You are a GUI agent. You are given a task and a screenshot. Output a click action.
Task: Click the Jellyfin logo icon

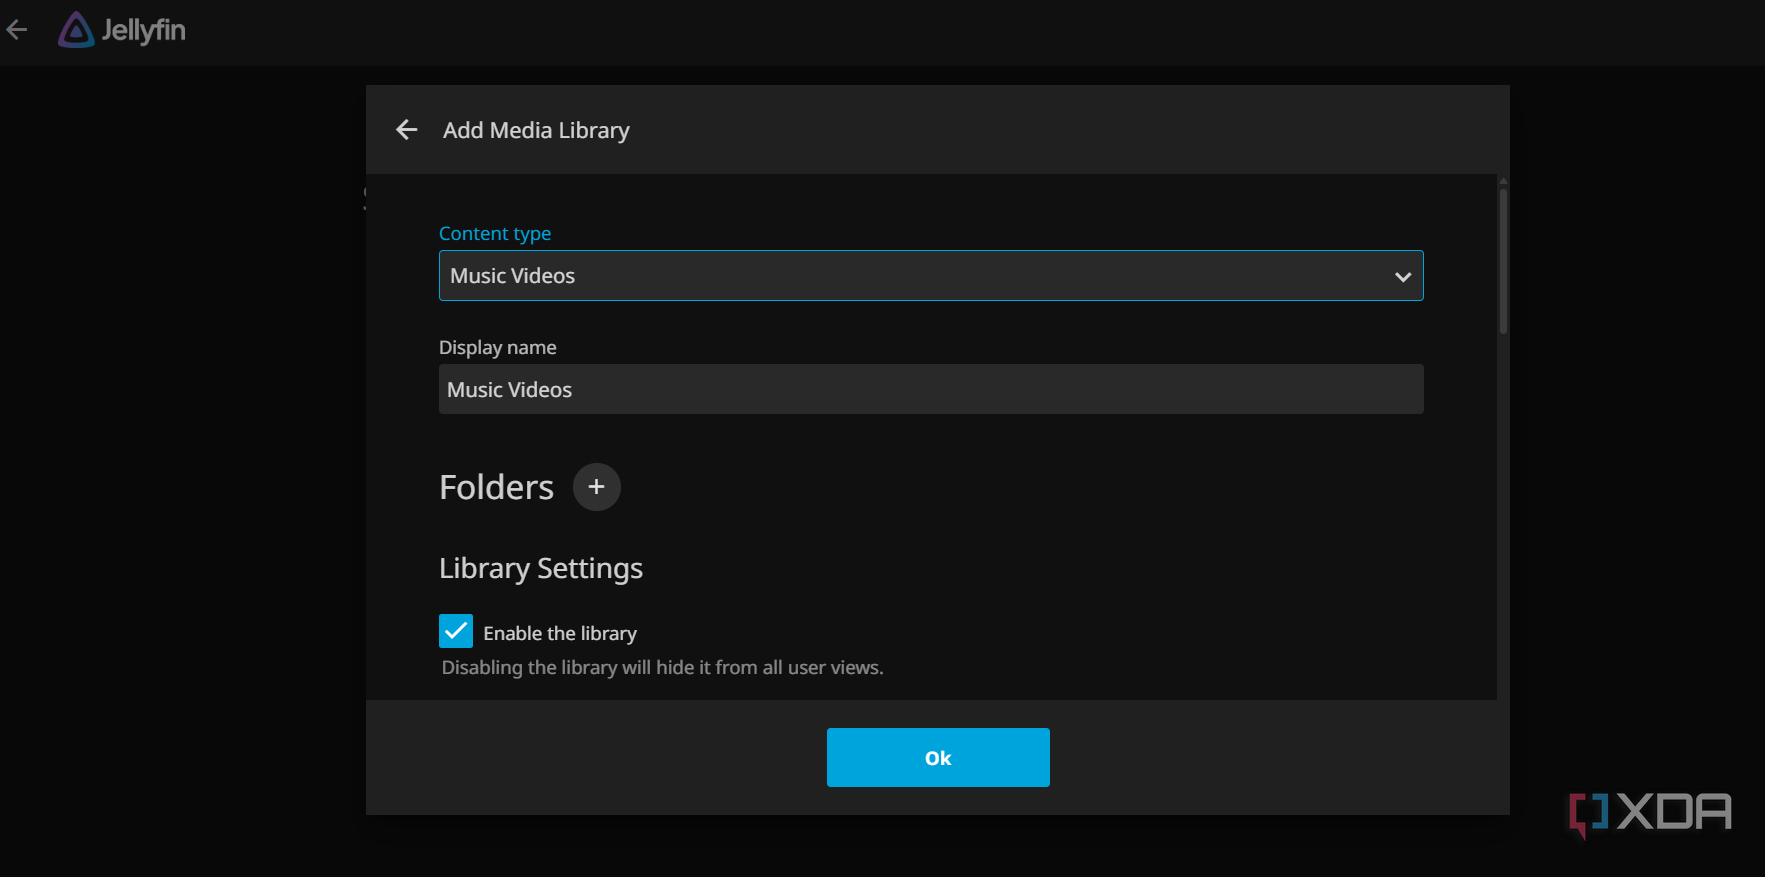pos(76,30)
